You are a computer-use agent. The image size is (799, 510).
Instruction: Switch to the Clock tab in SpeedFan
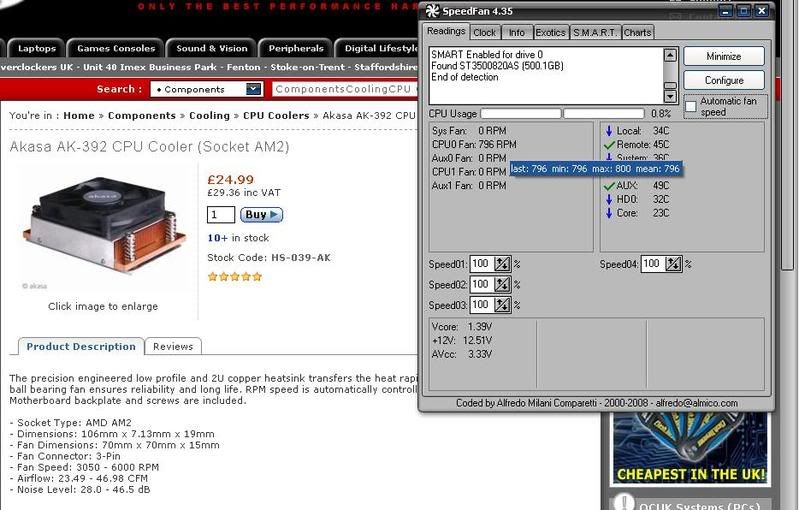coord(484,33)
